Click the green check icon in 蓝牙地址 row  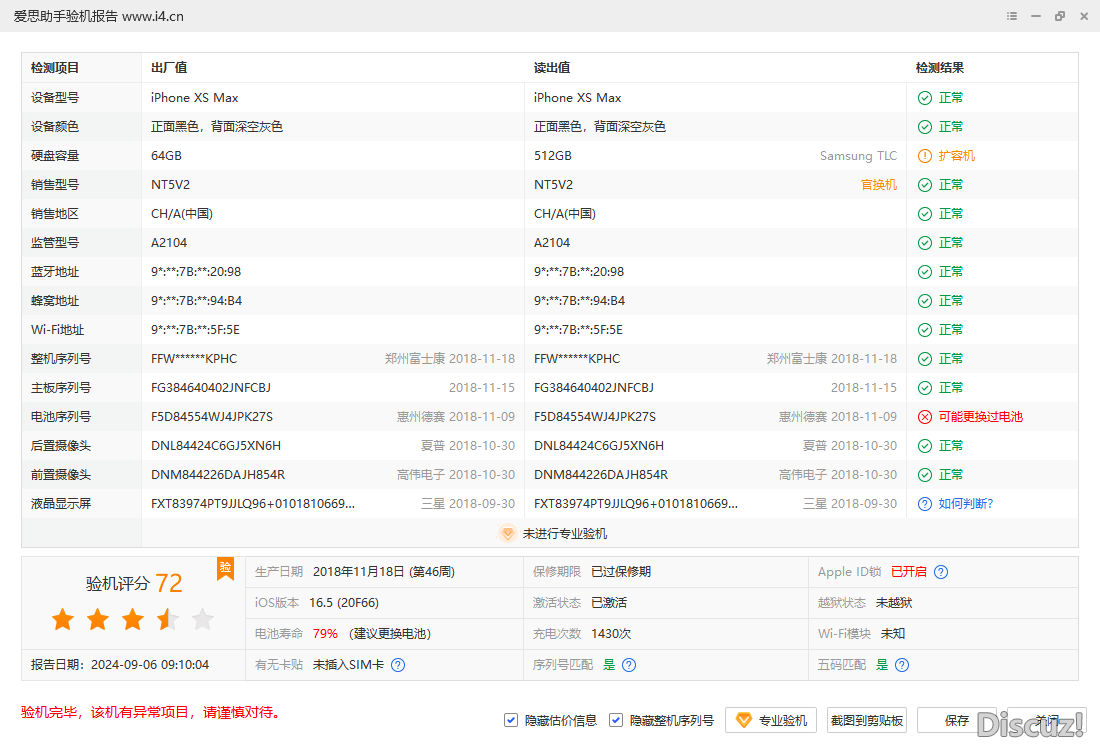[x=925, y=272]
